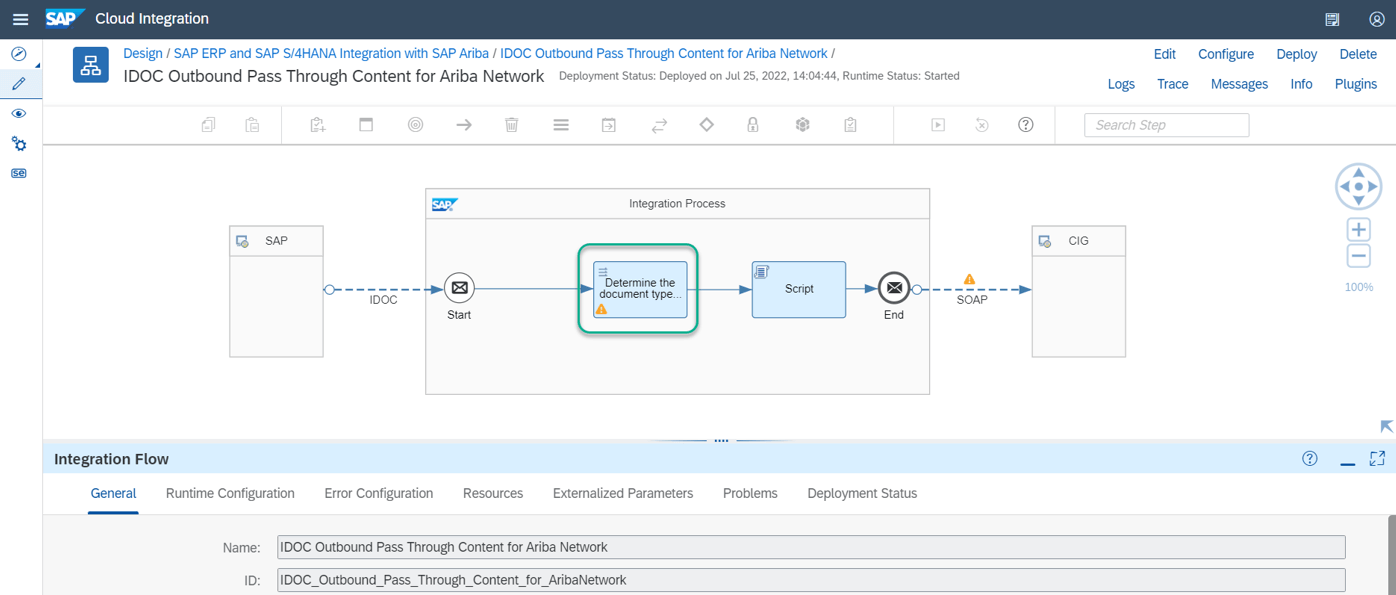
Task: Click the process window icon in toolbar
Action: click(x=366, y=125)
